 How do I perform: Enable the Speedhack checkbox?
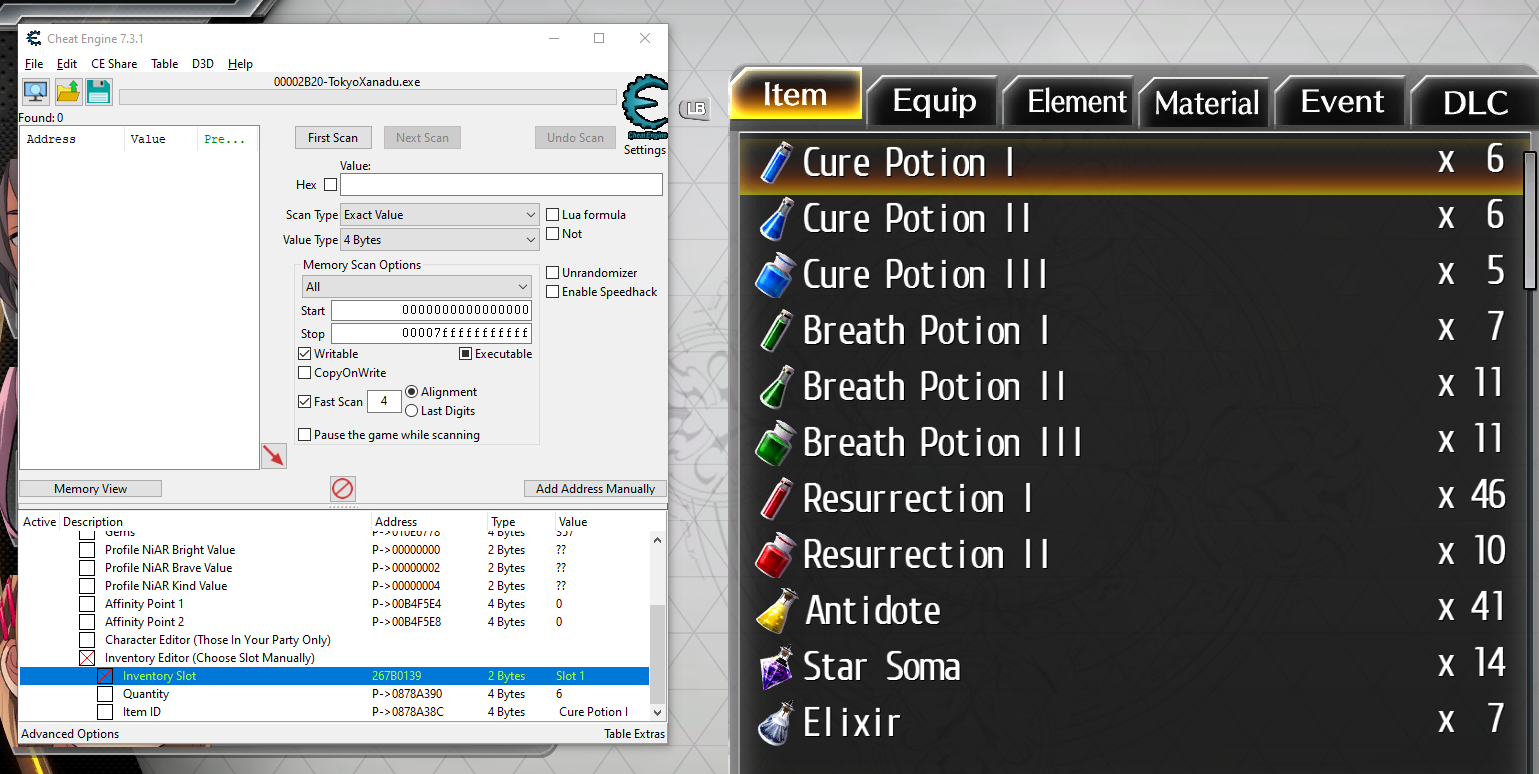(x=552, y=291)
